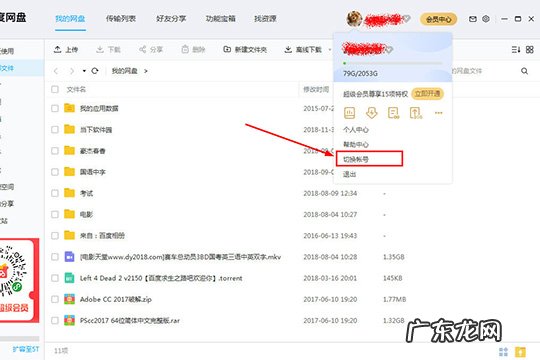
Task: Click the 下载 download toolbar icon
Action: [100, 50]
